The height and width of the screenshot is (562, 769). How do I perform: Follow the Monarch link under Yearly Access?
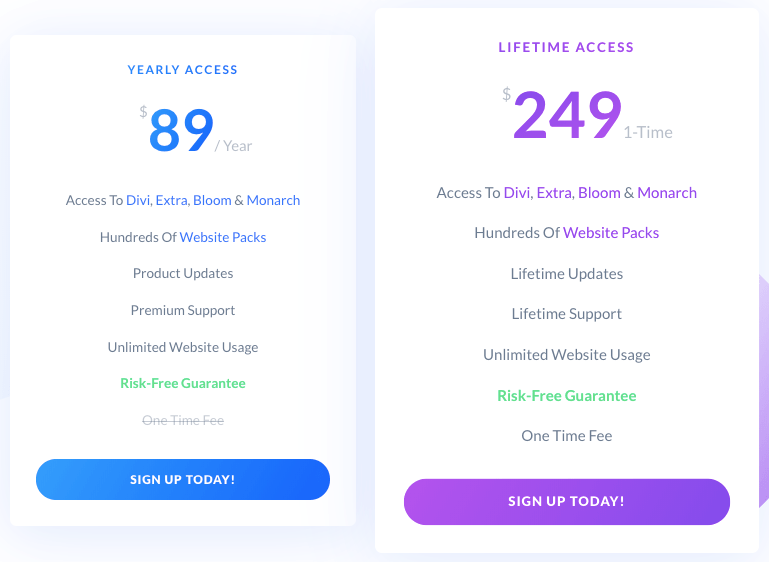tap(273, 200)
